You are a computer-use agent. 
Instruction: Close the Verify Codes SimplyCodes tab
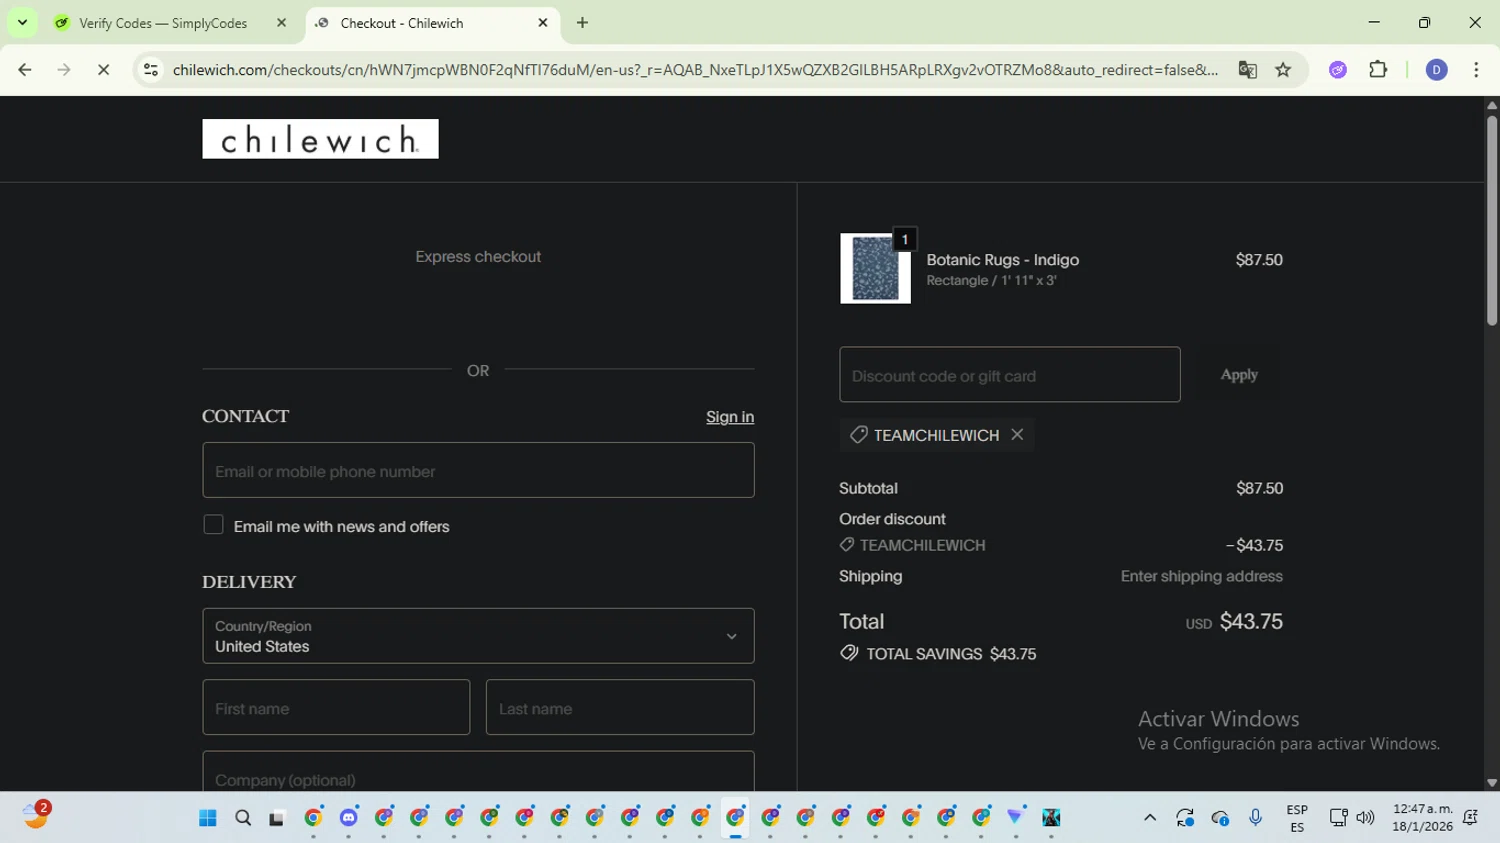[281, 23]
